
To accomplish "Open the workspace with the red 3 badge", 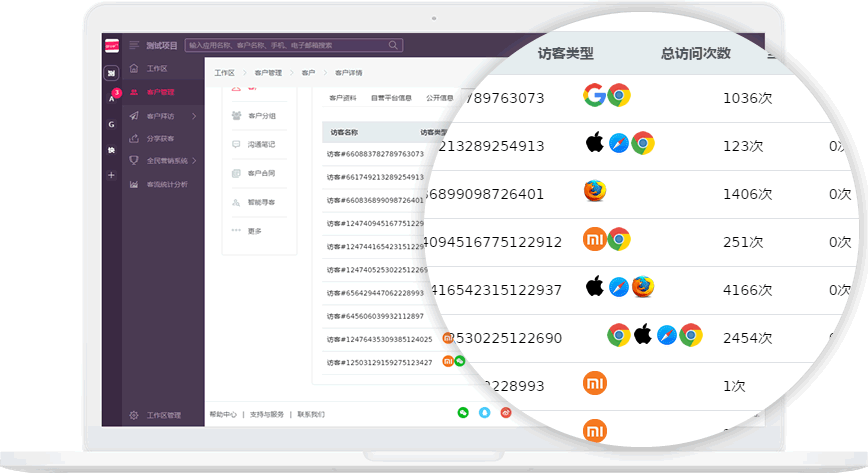I will click(x=112, y=97).
